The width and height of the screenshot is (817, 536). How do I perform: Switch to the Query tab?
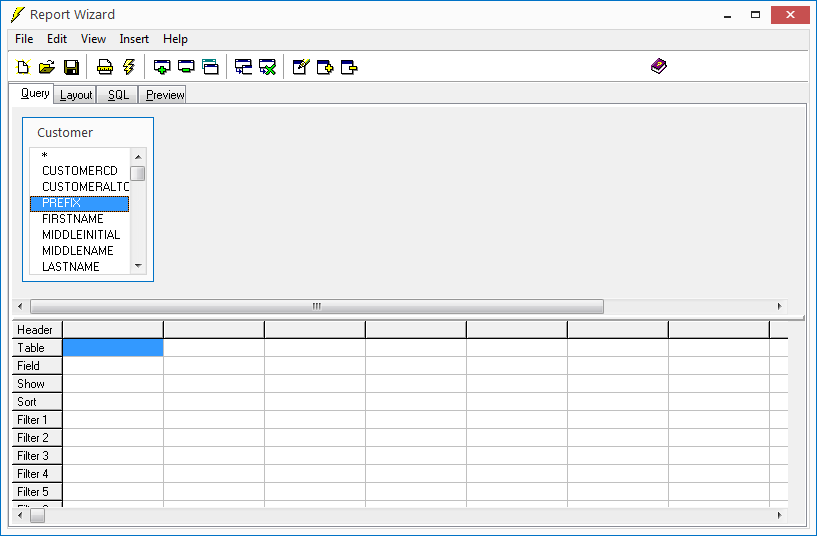coord(31,93)
